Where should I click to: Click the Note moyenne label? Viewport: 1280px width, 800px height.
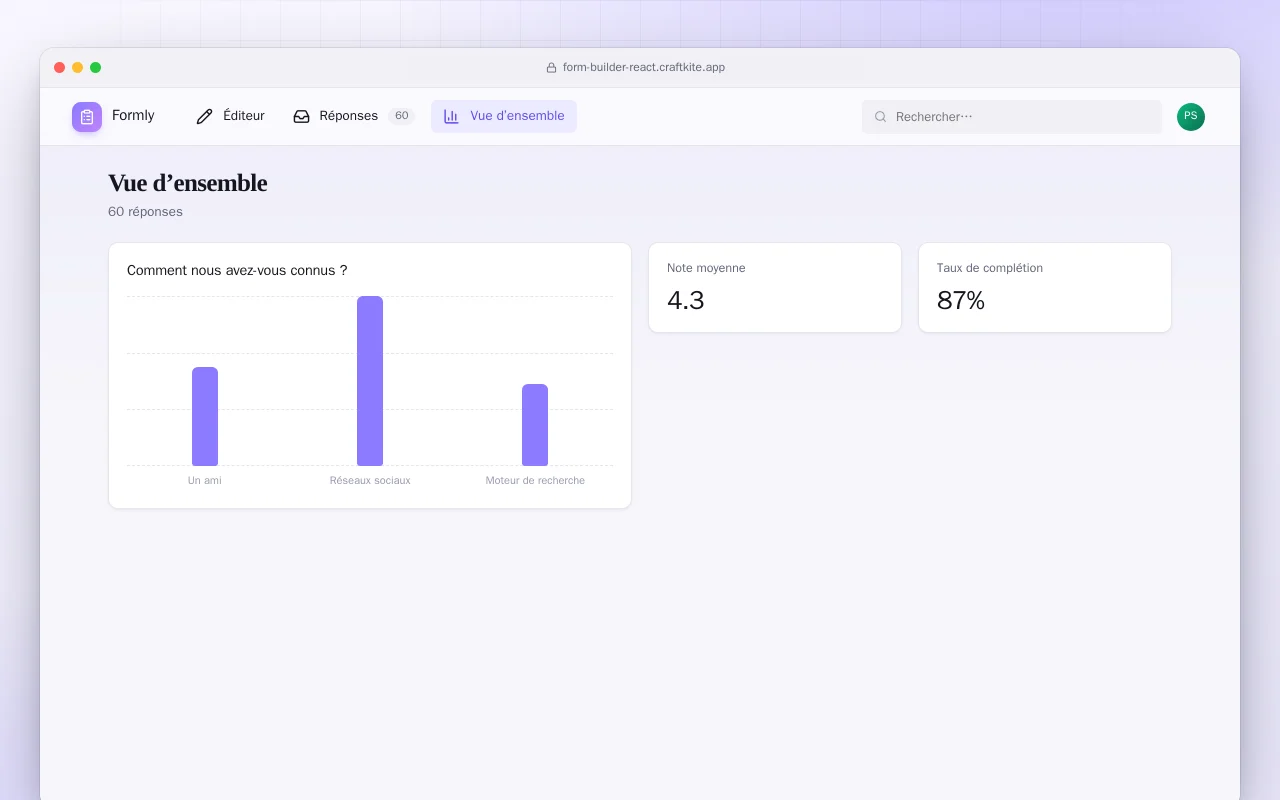click(x=706, y=268)
